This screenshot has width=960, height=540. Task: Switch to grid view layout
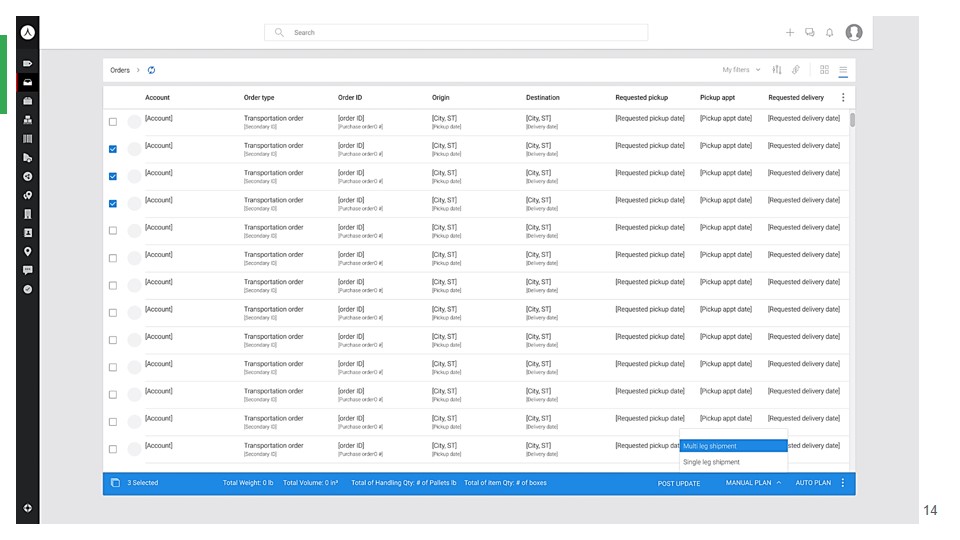click(824, 70)
